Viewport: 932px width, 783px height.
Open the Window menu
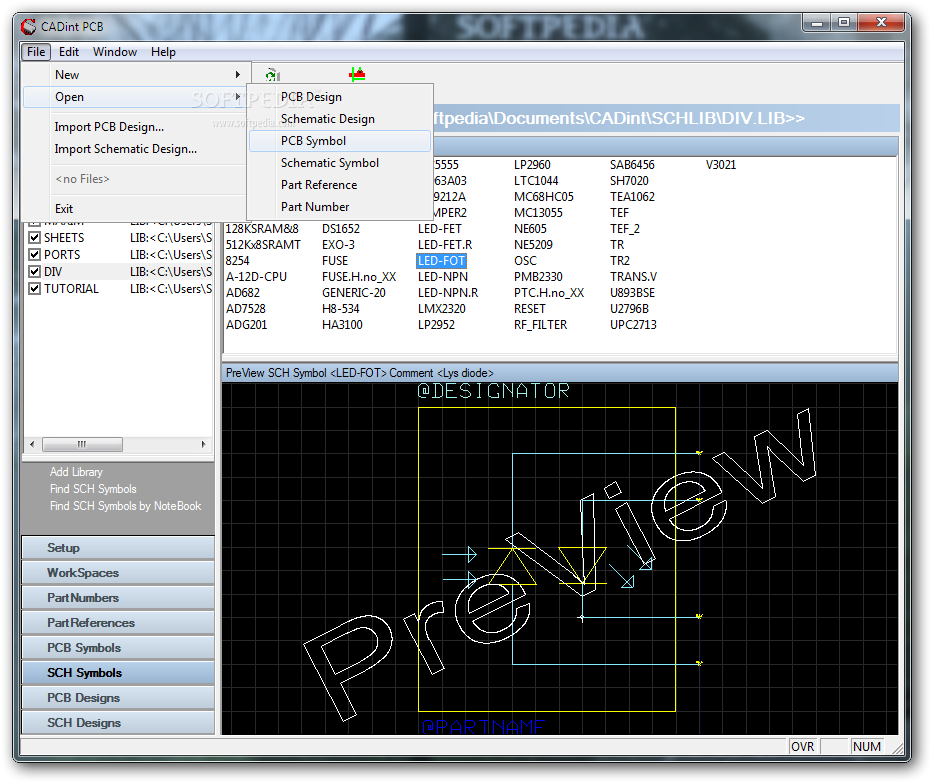[115, 52]
